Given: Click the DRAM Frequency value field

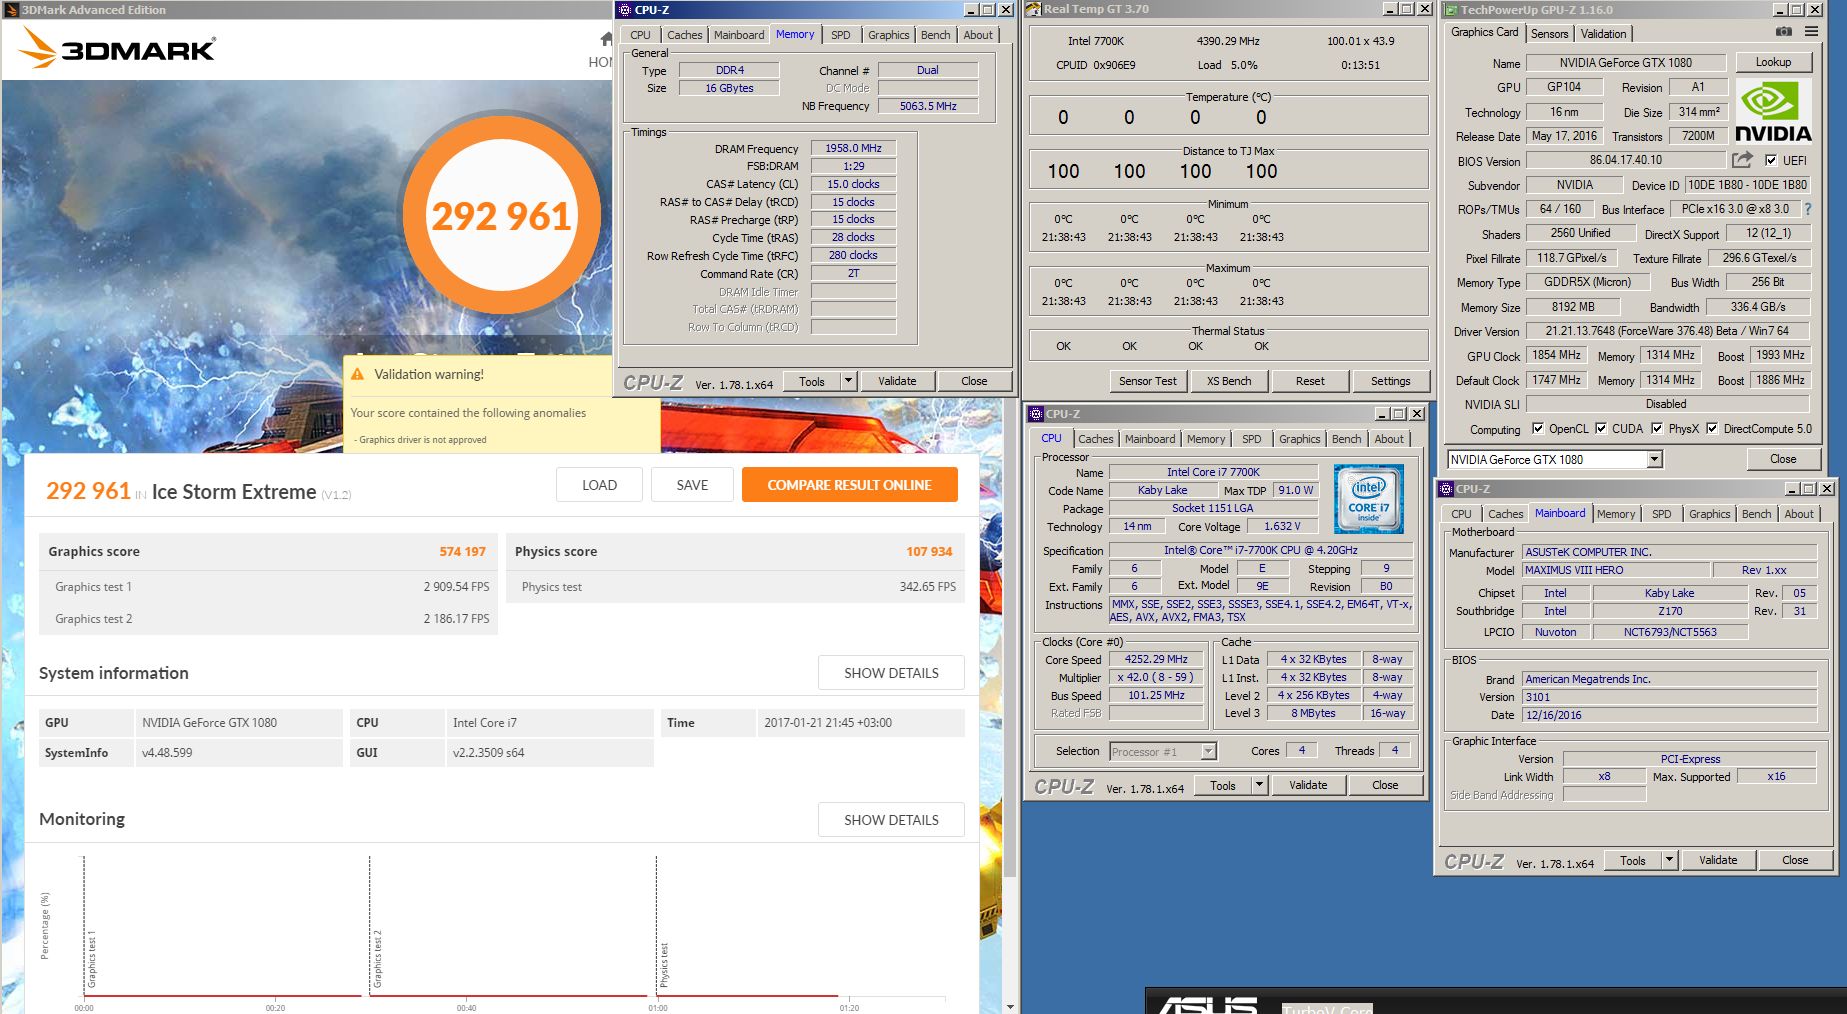Looking at the screenshot, I should (x=853, y=148).
